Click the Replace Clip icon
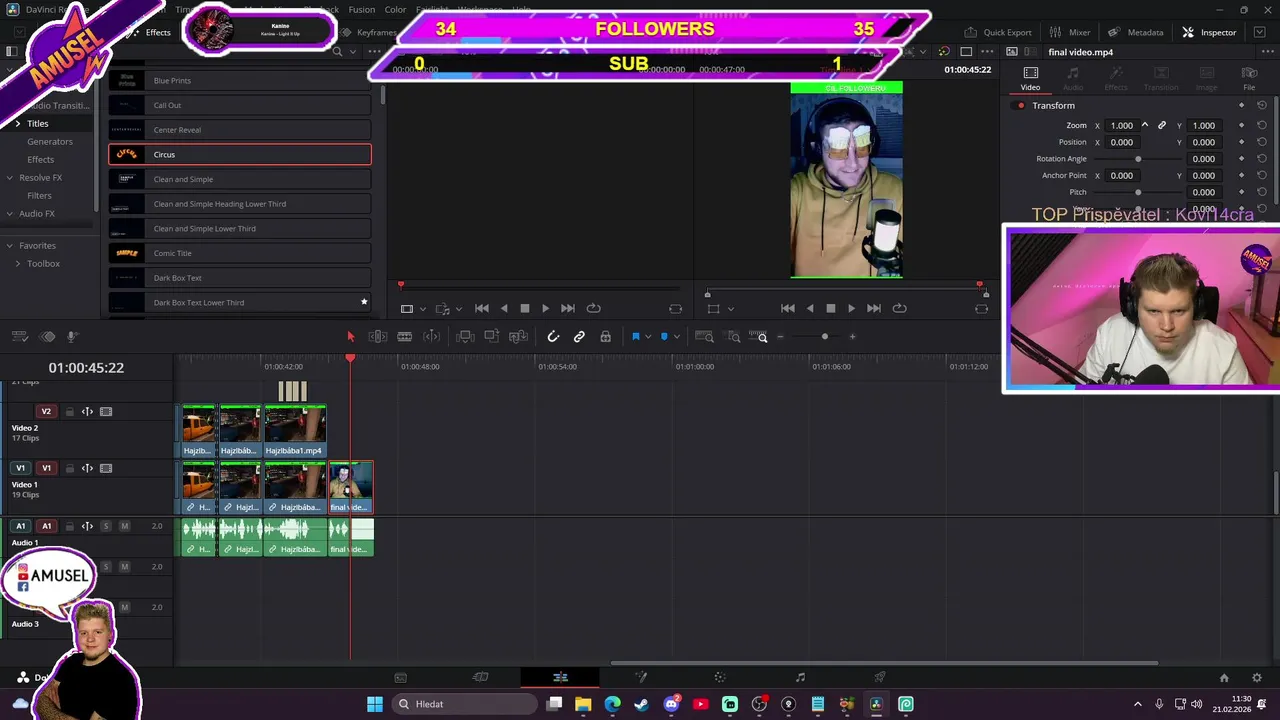The image size is (1280, 720). click(518, 337)
